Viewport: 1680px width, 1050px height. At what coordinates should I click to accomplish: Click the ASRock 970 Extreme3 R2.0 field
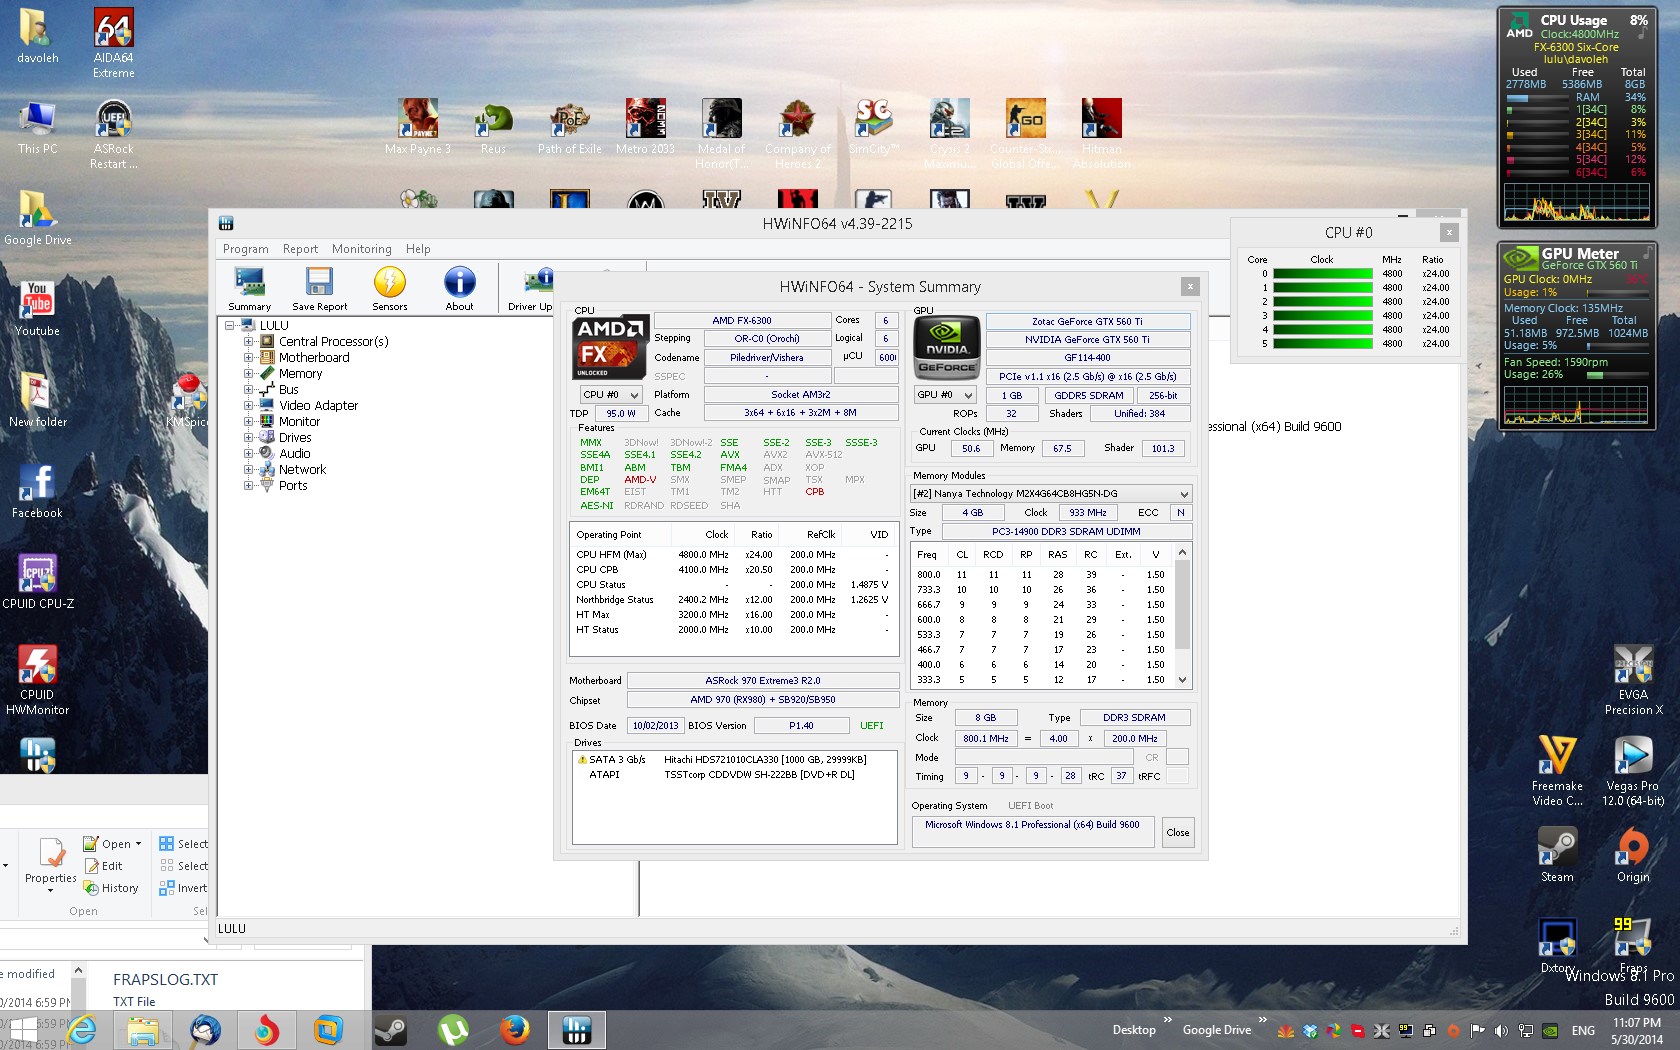pyautogui.click(x=762, y=681)
